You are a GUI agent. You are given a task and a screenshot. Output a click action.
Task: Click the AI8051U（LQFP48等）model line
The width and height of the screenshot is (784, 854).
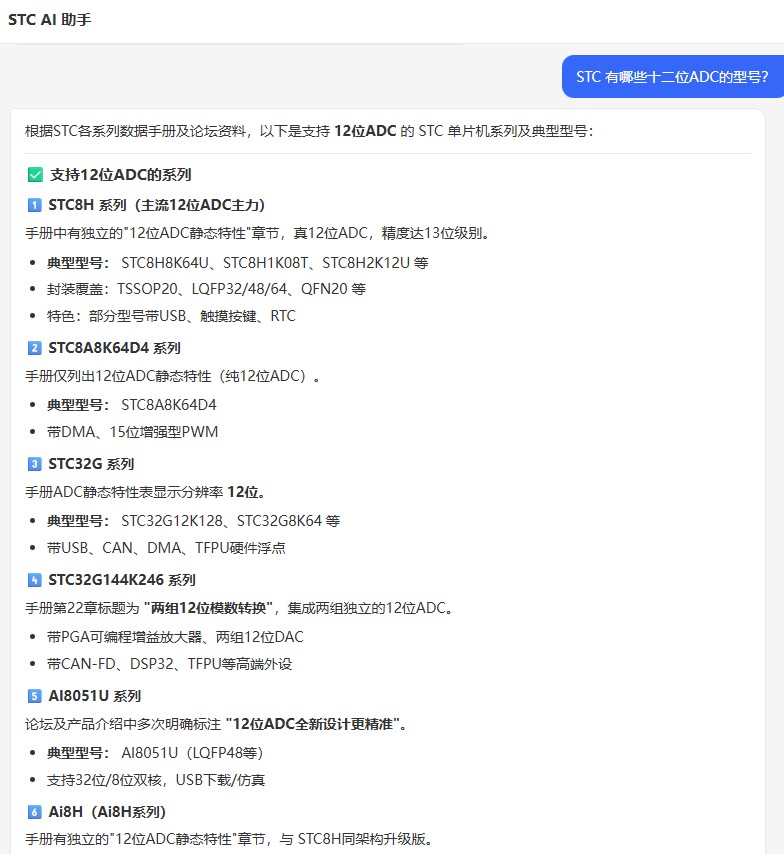(155, 753)
